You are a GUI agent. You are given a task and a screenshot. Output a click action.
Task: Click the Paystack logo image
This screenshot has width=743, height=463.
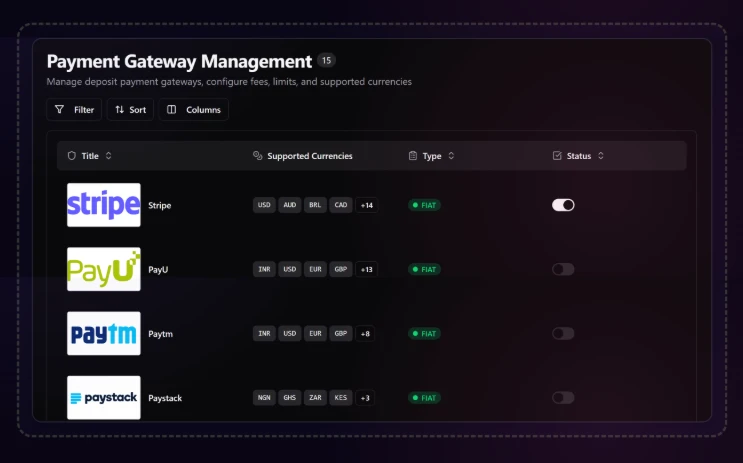(103, 398)
